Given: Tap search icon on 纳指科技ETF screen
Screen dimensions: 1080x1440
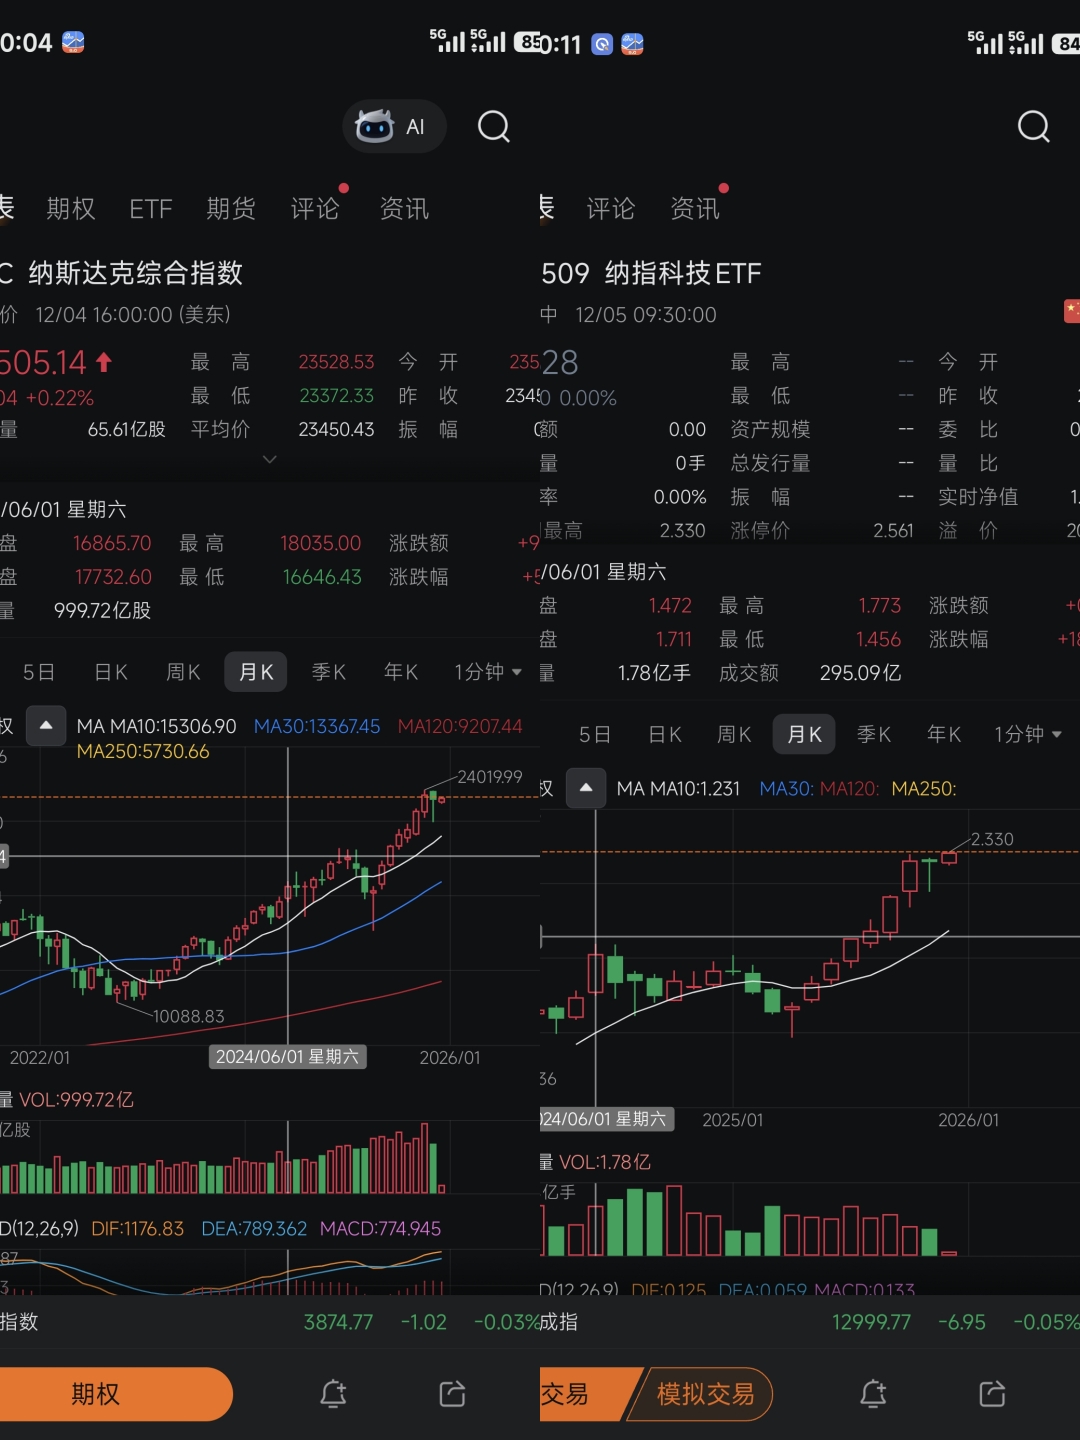Looking at the screenshot, I should click(1034, 126).
